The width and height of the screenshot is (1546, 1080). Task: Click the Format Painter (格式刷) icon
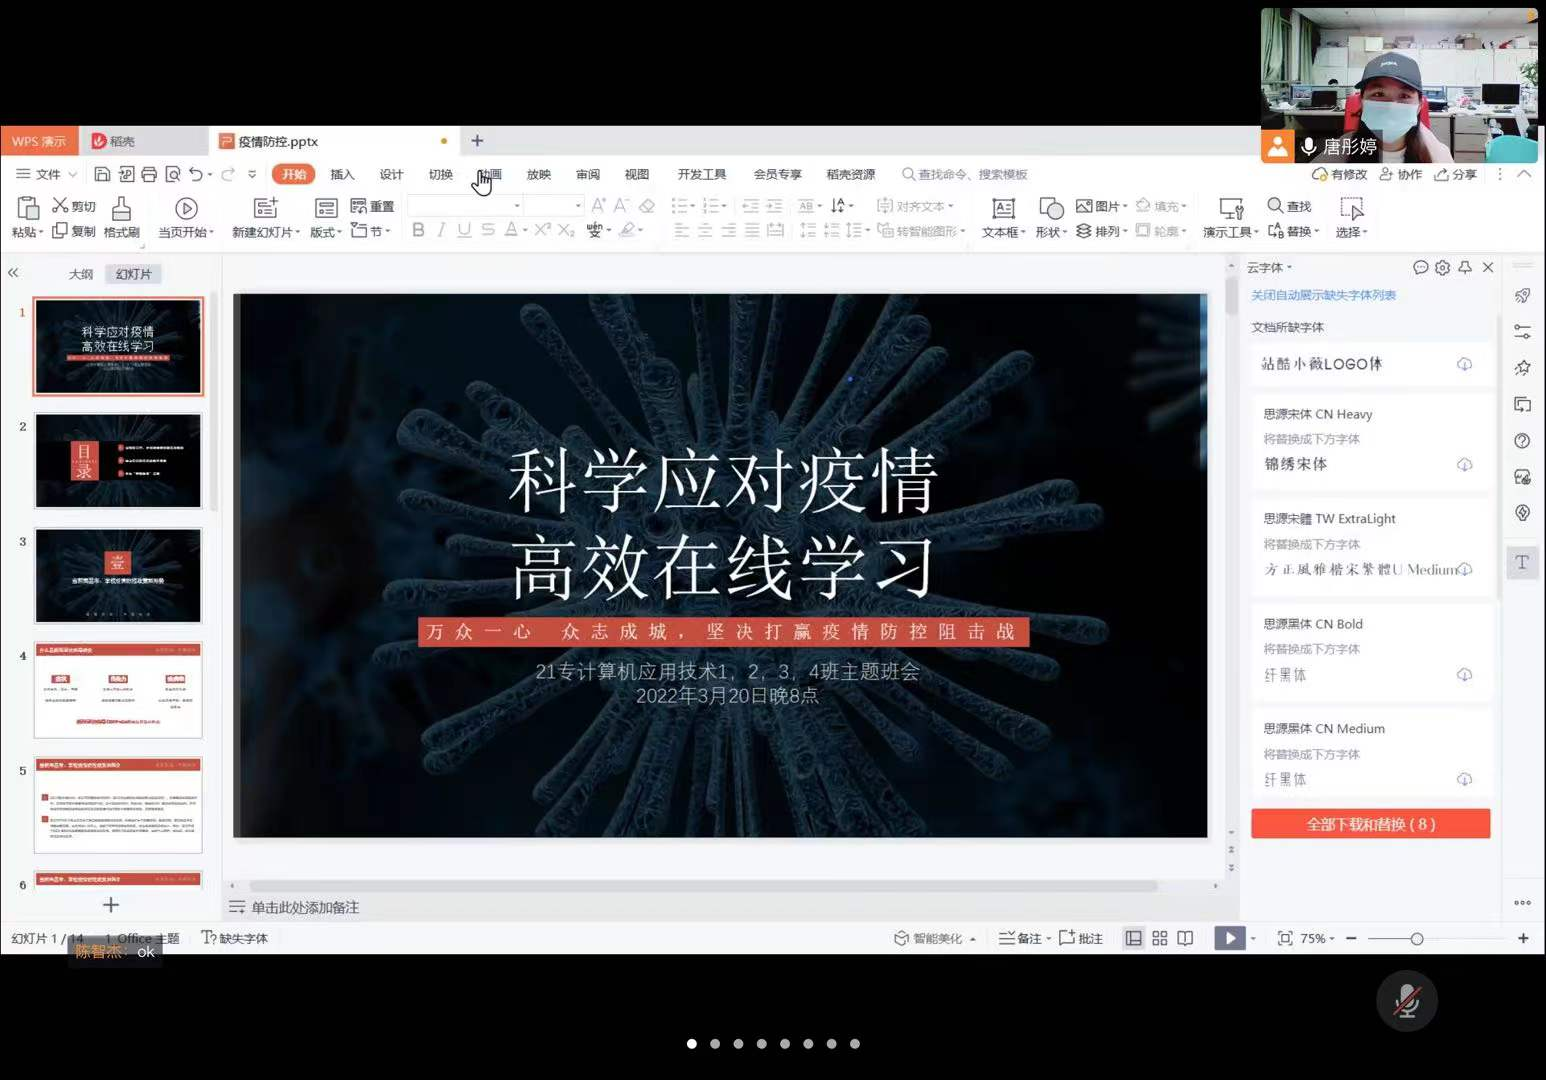click(x=121, y=209)
